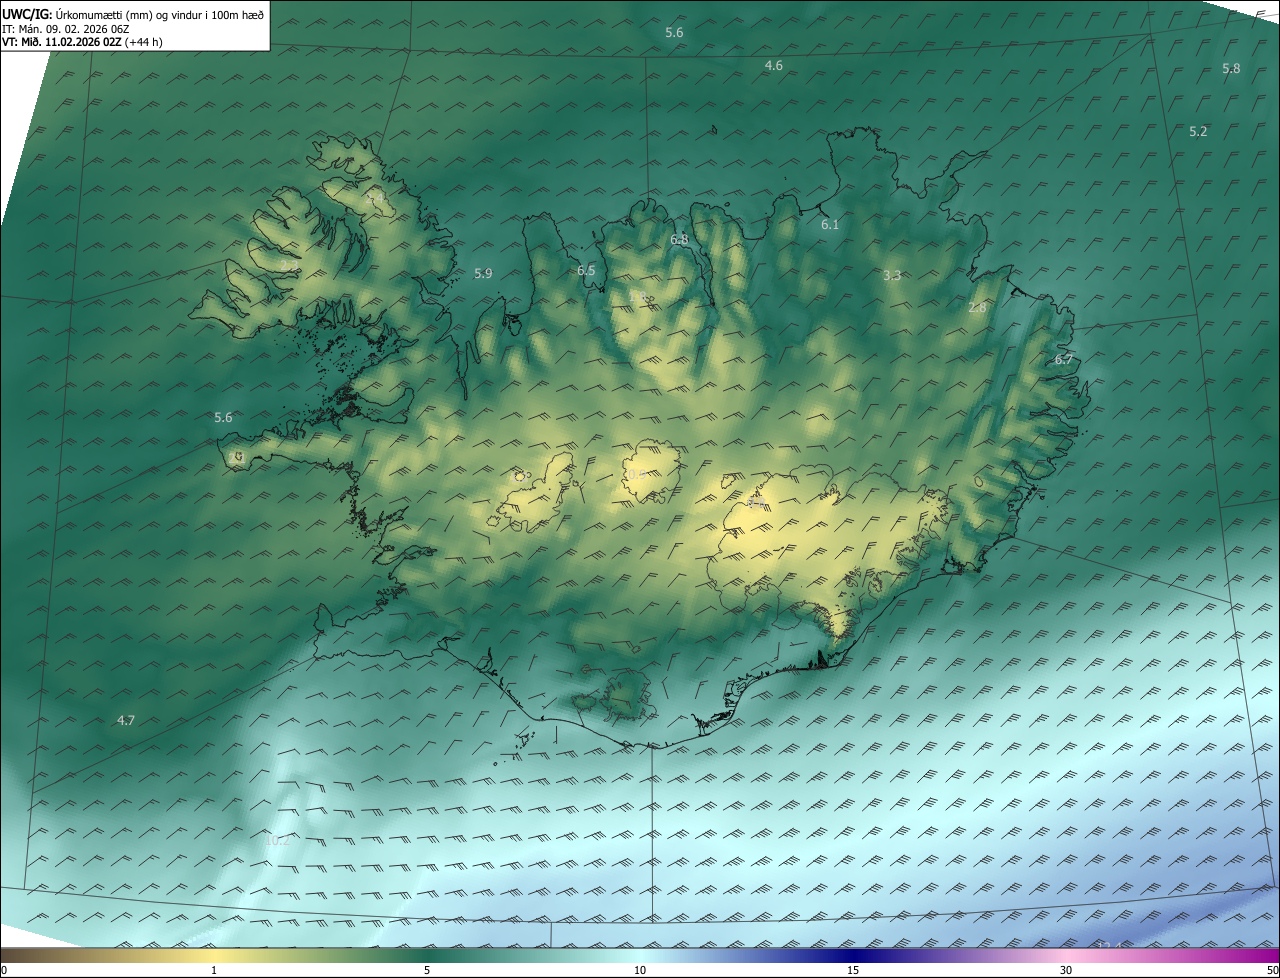
Task: Click the '10.2' precipitation value on the map
Action: 277,840
